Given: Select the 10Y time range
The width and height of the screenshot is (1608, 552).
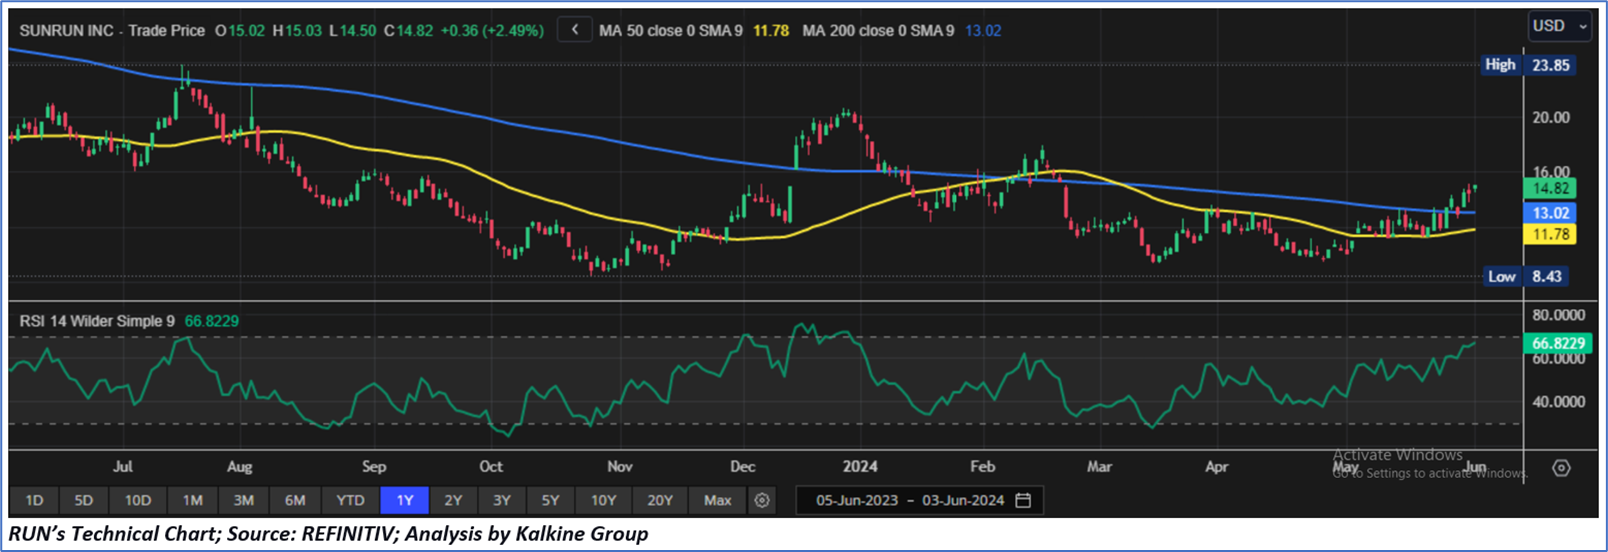Looking at the screenshot, I should (x=603, y=500).
